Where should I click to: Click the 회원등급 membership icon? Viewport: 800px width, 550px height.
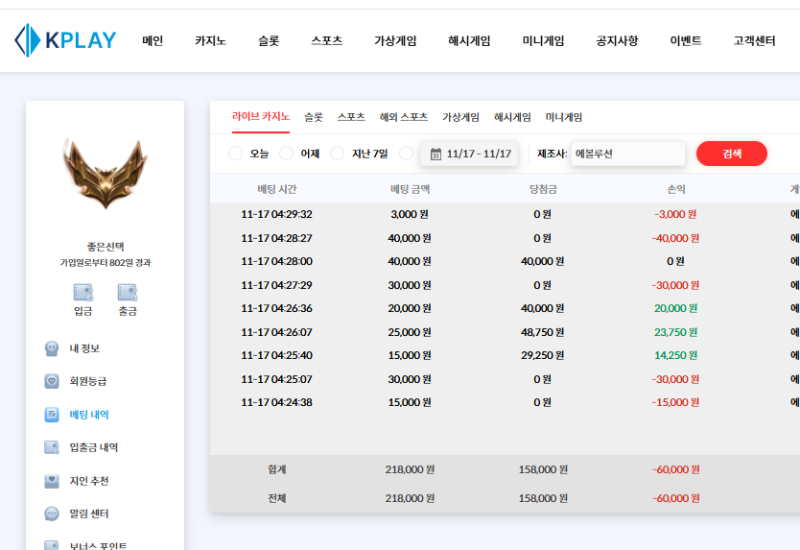(52, 381)
